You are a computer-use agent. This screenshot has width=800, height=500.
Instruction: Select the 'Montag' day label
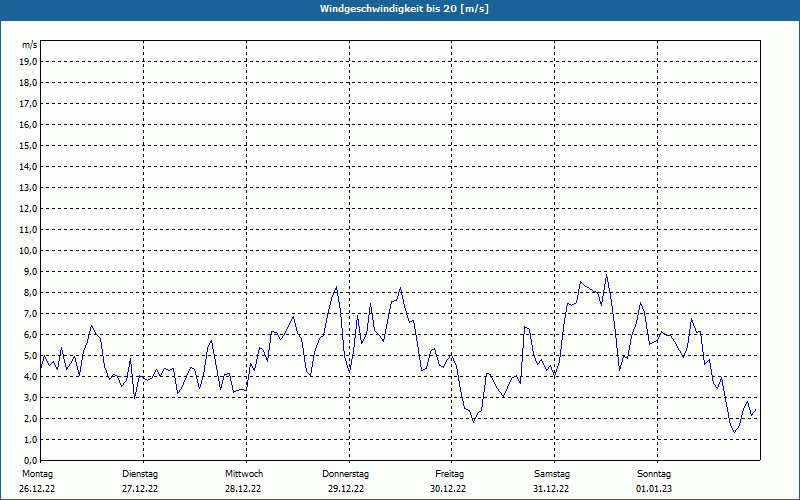37,474
